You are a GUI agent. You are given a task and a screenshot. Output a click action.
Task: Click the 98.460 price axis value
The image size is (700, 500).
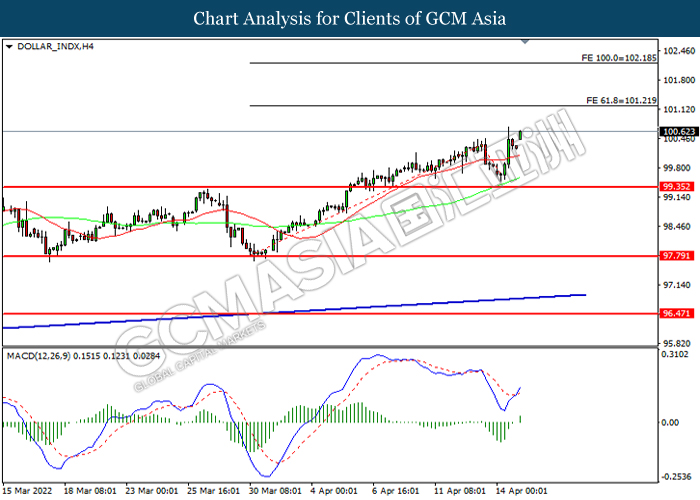pyautogui.click(x=677, y=226)
